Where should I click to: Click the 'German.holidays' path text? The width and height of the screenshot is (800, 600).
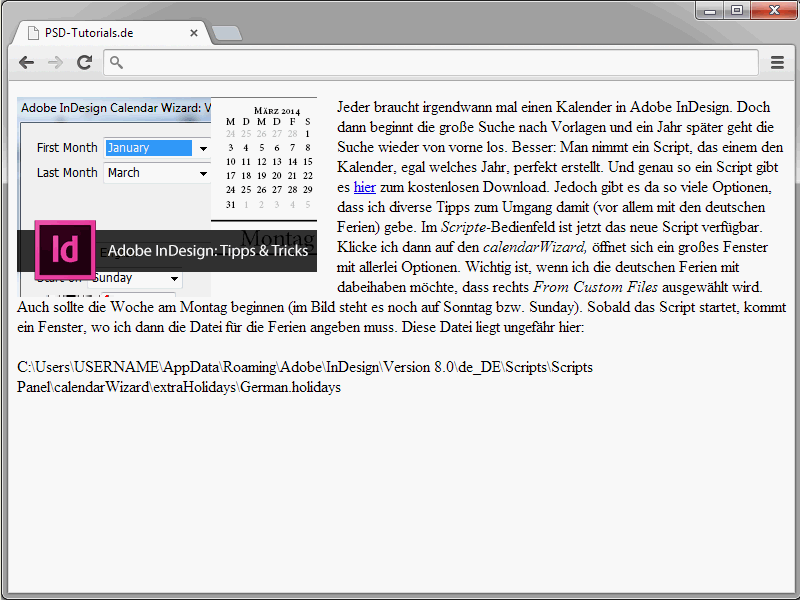point(290,387)
